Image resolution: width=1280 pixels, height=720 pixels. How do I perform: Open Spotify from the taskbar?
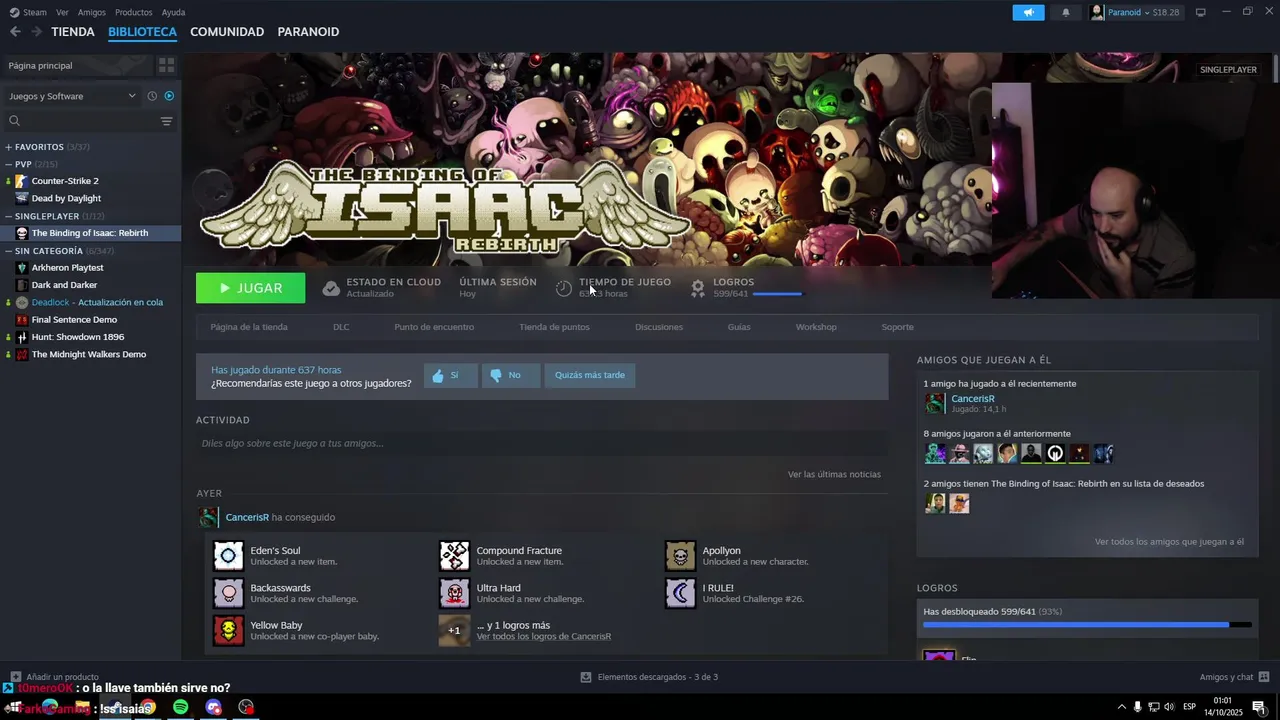[x=181, y=707]
